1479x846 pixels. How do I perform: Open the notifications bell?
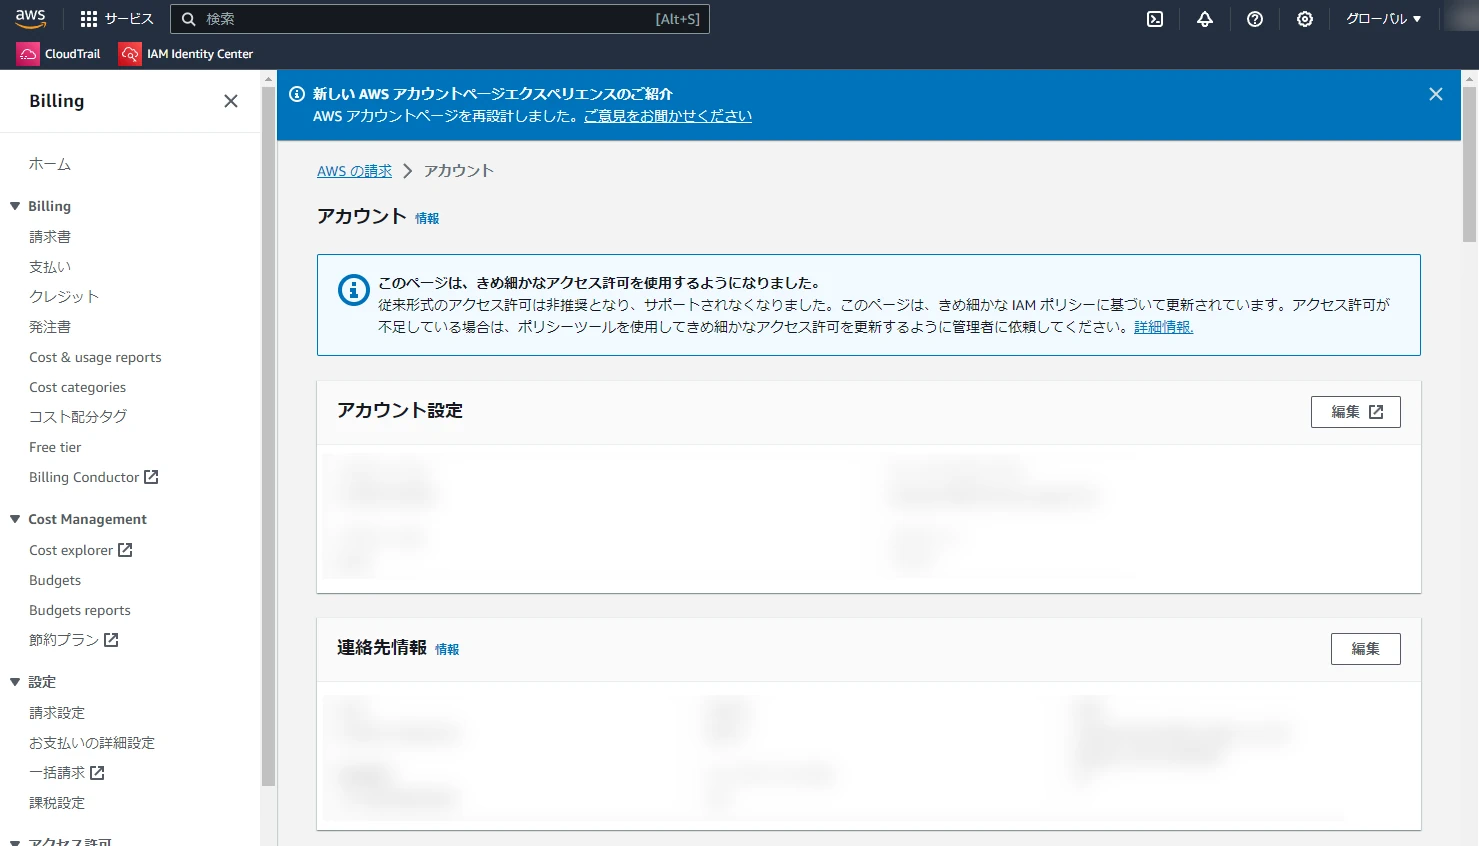(x=1205, y=19)
